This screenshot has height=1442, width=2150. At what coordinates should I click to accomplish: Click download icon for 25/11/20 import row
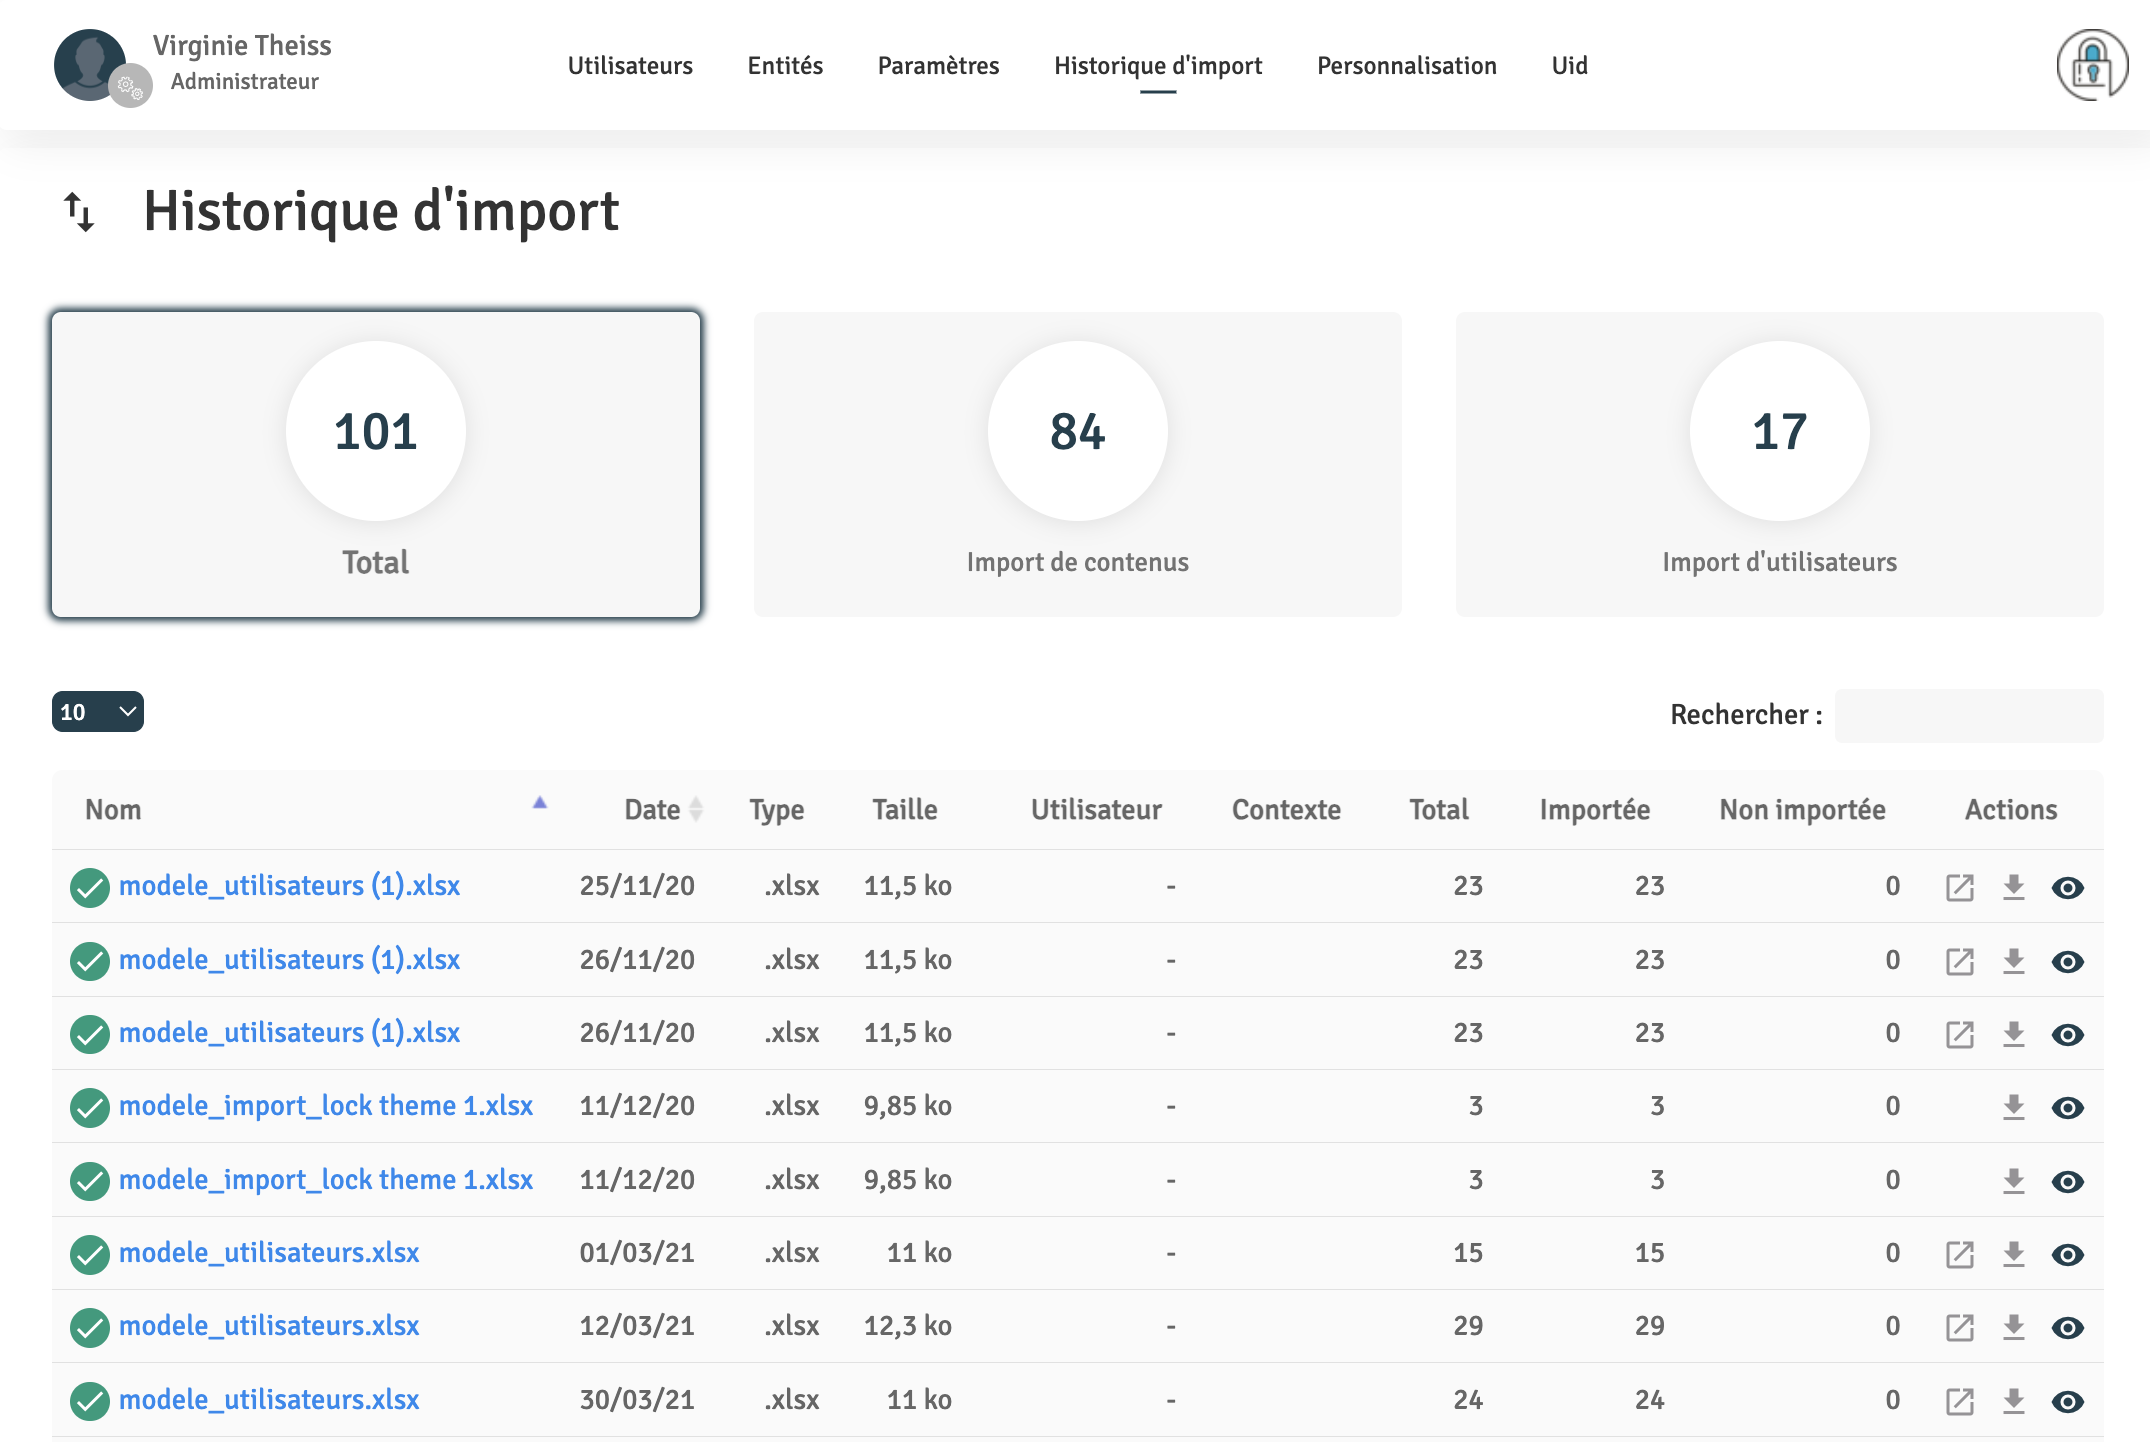pos(2013,887)
